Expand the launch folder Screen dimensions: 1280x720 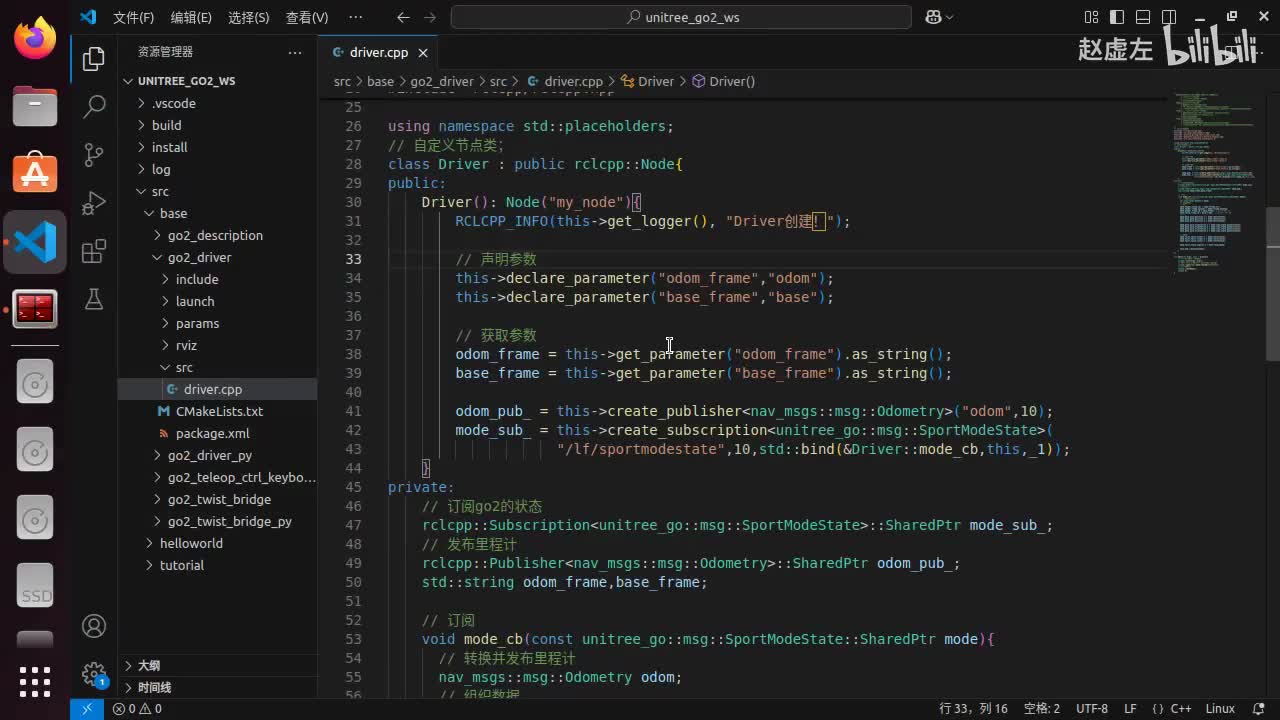[x=218, y=301]
